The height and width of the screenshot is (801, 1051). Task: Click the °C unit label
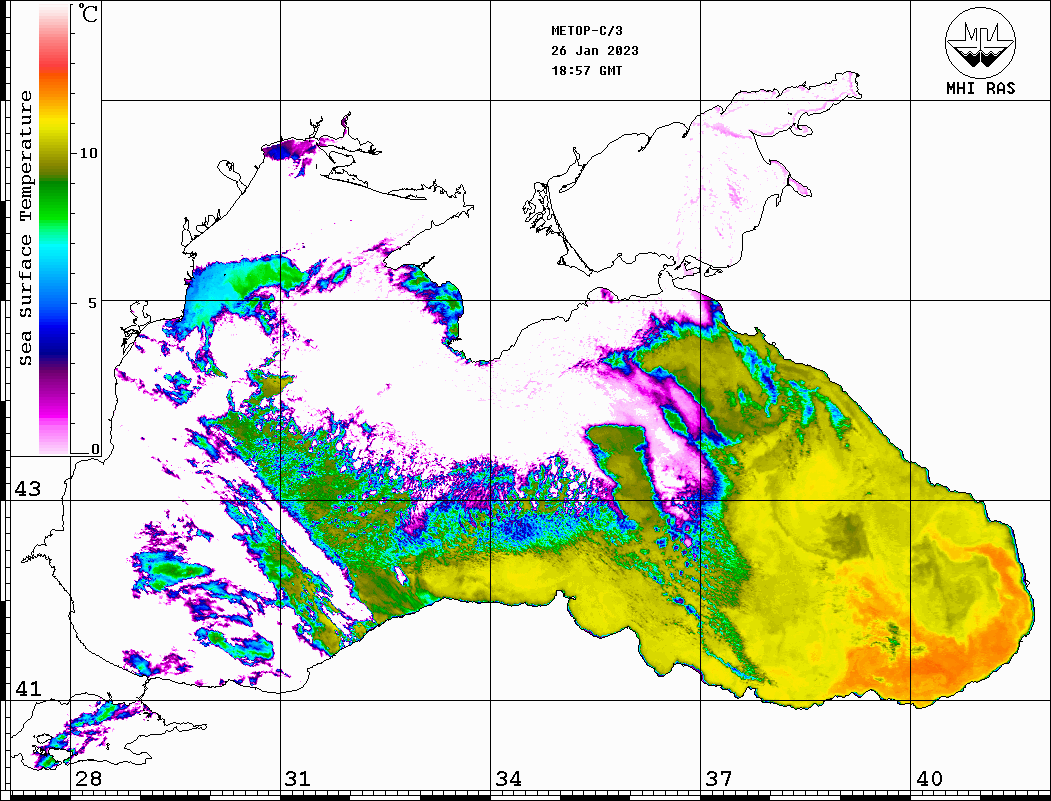click(x=88, y=13)
